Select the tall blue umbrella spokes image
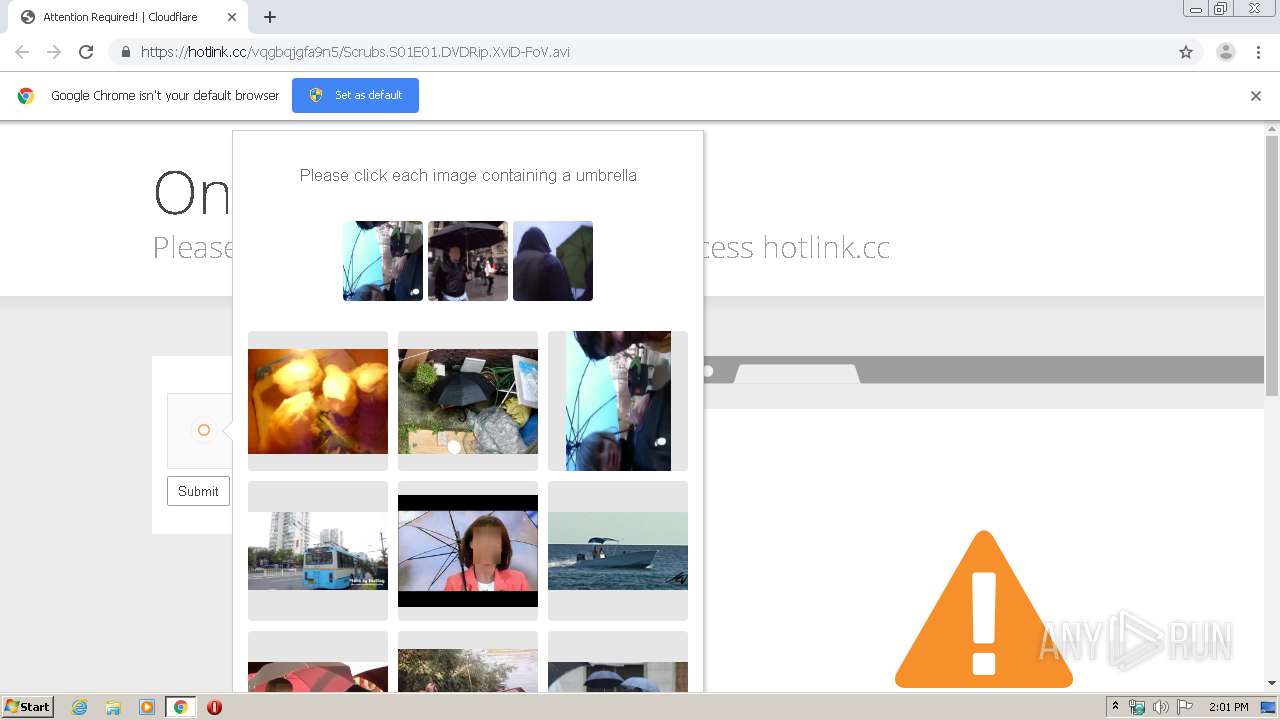 (x=618, y=401)
